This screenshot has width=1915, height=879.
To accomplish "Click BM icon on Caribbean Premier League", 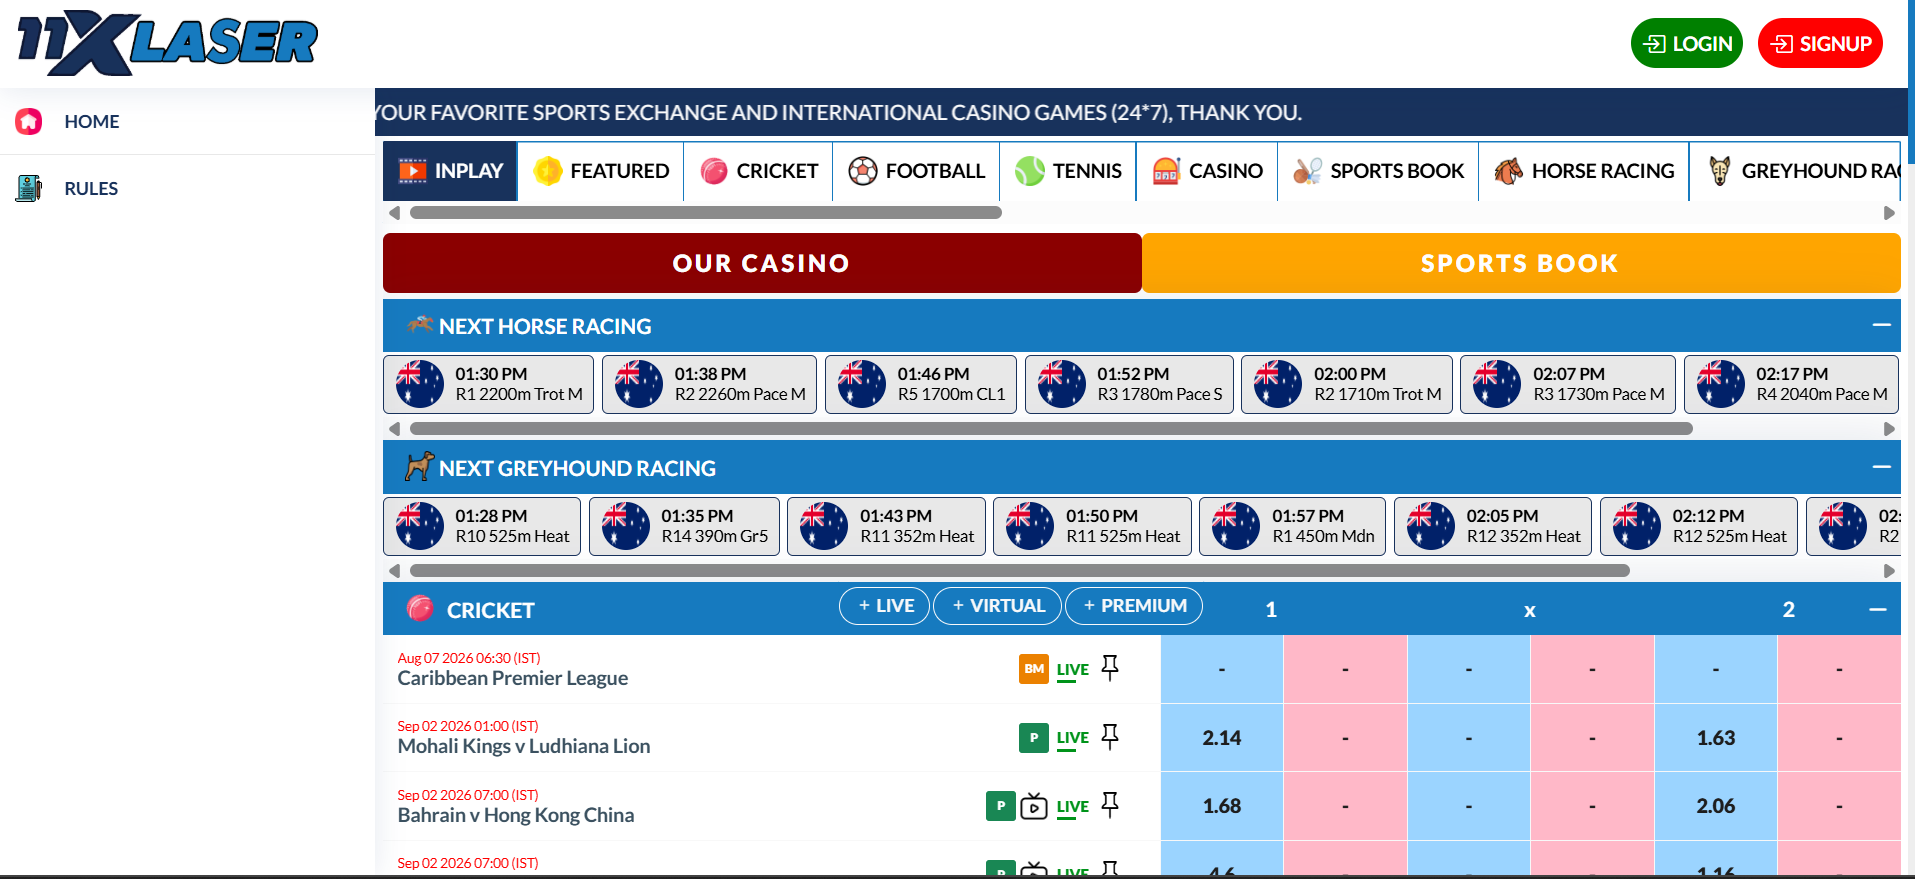I will pos(1034,669).
